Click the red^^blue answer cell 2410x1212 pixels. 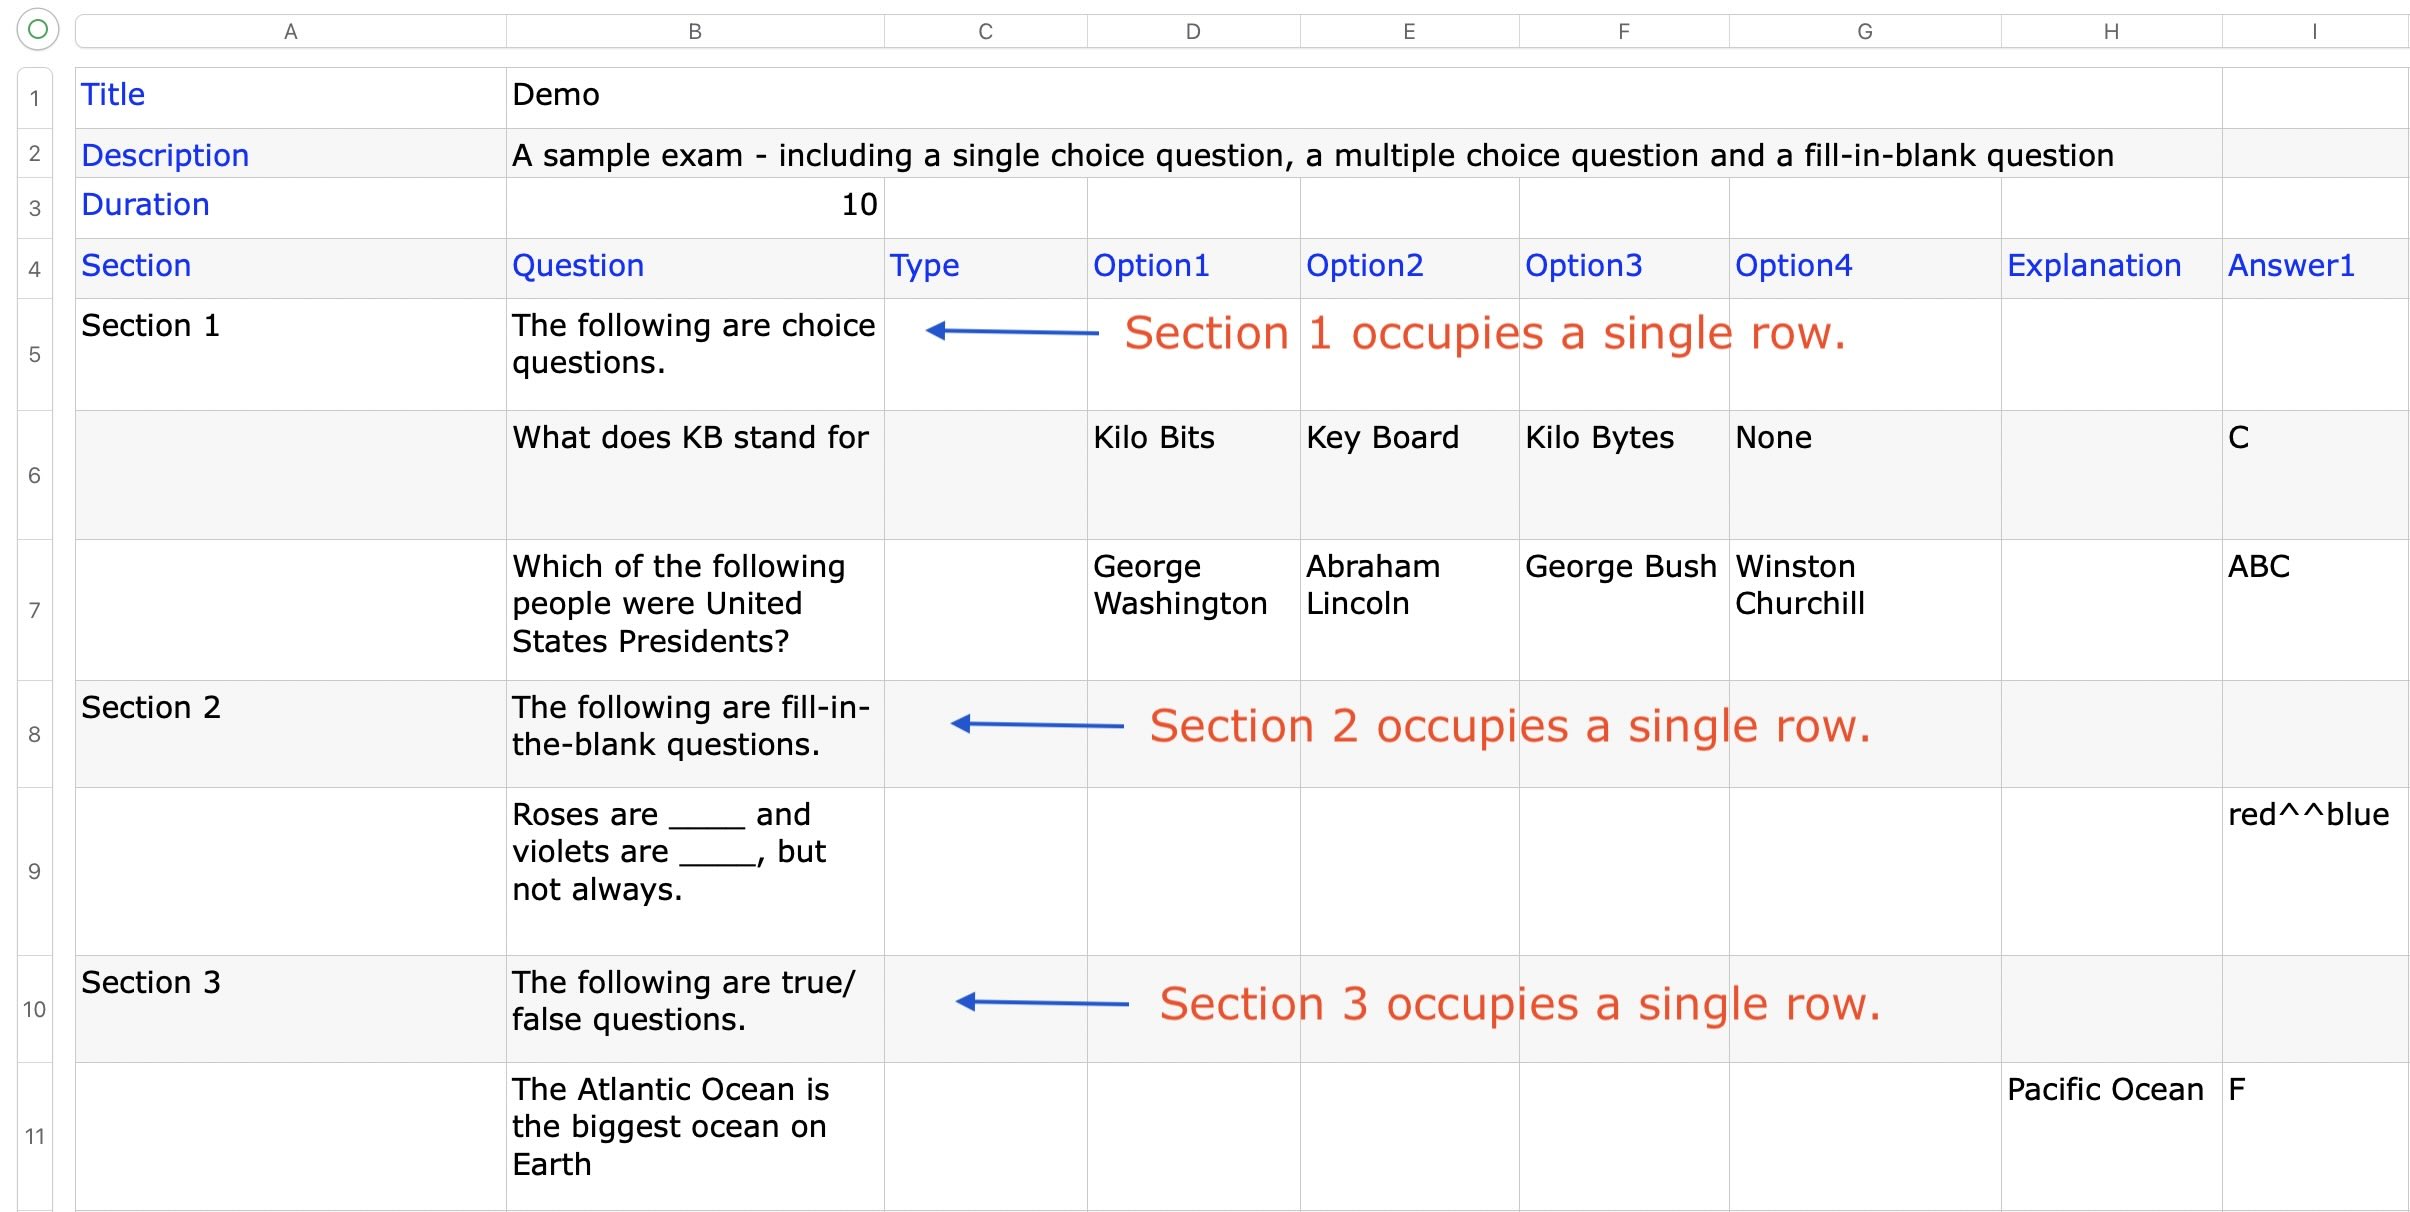click(2314, 870)
